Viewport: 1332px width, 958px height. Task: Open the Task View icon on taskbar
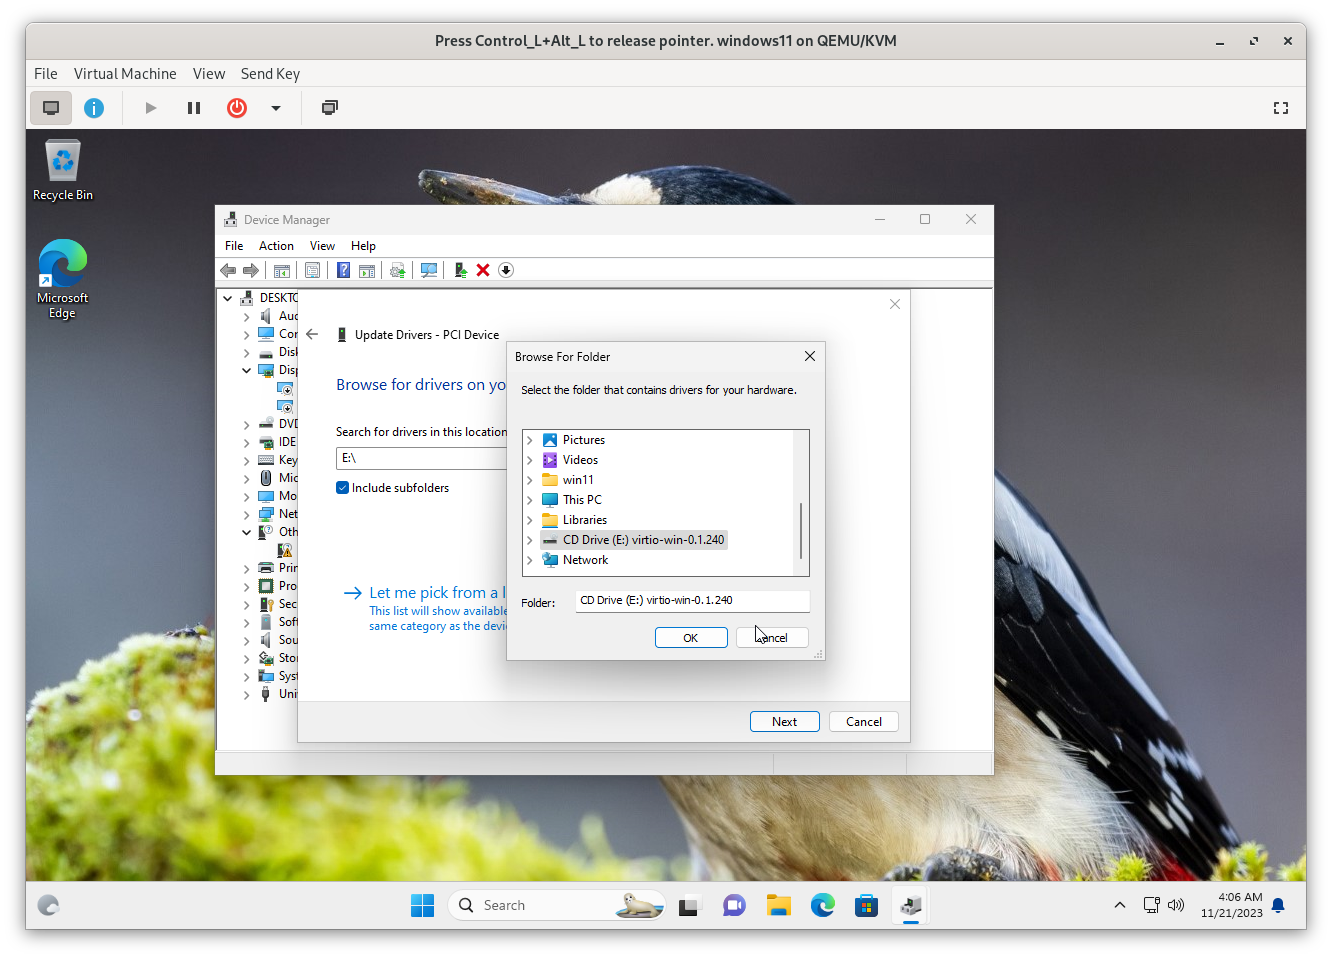(x=689, y=905)
